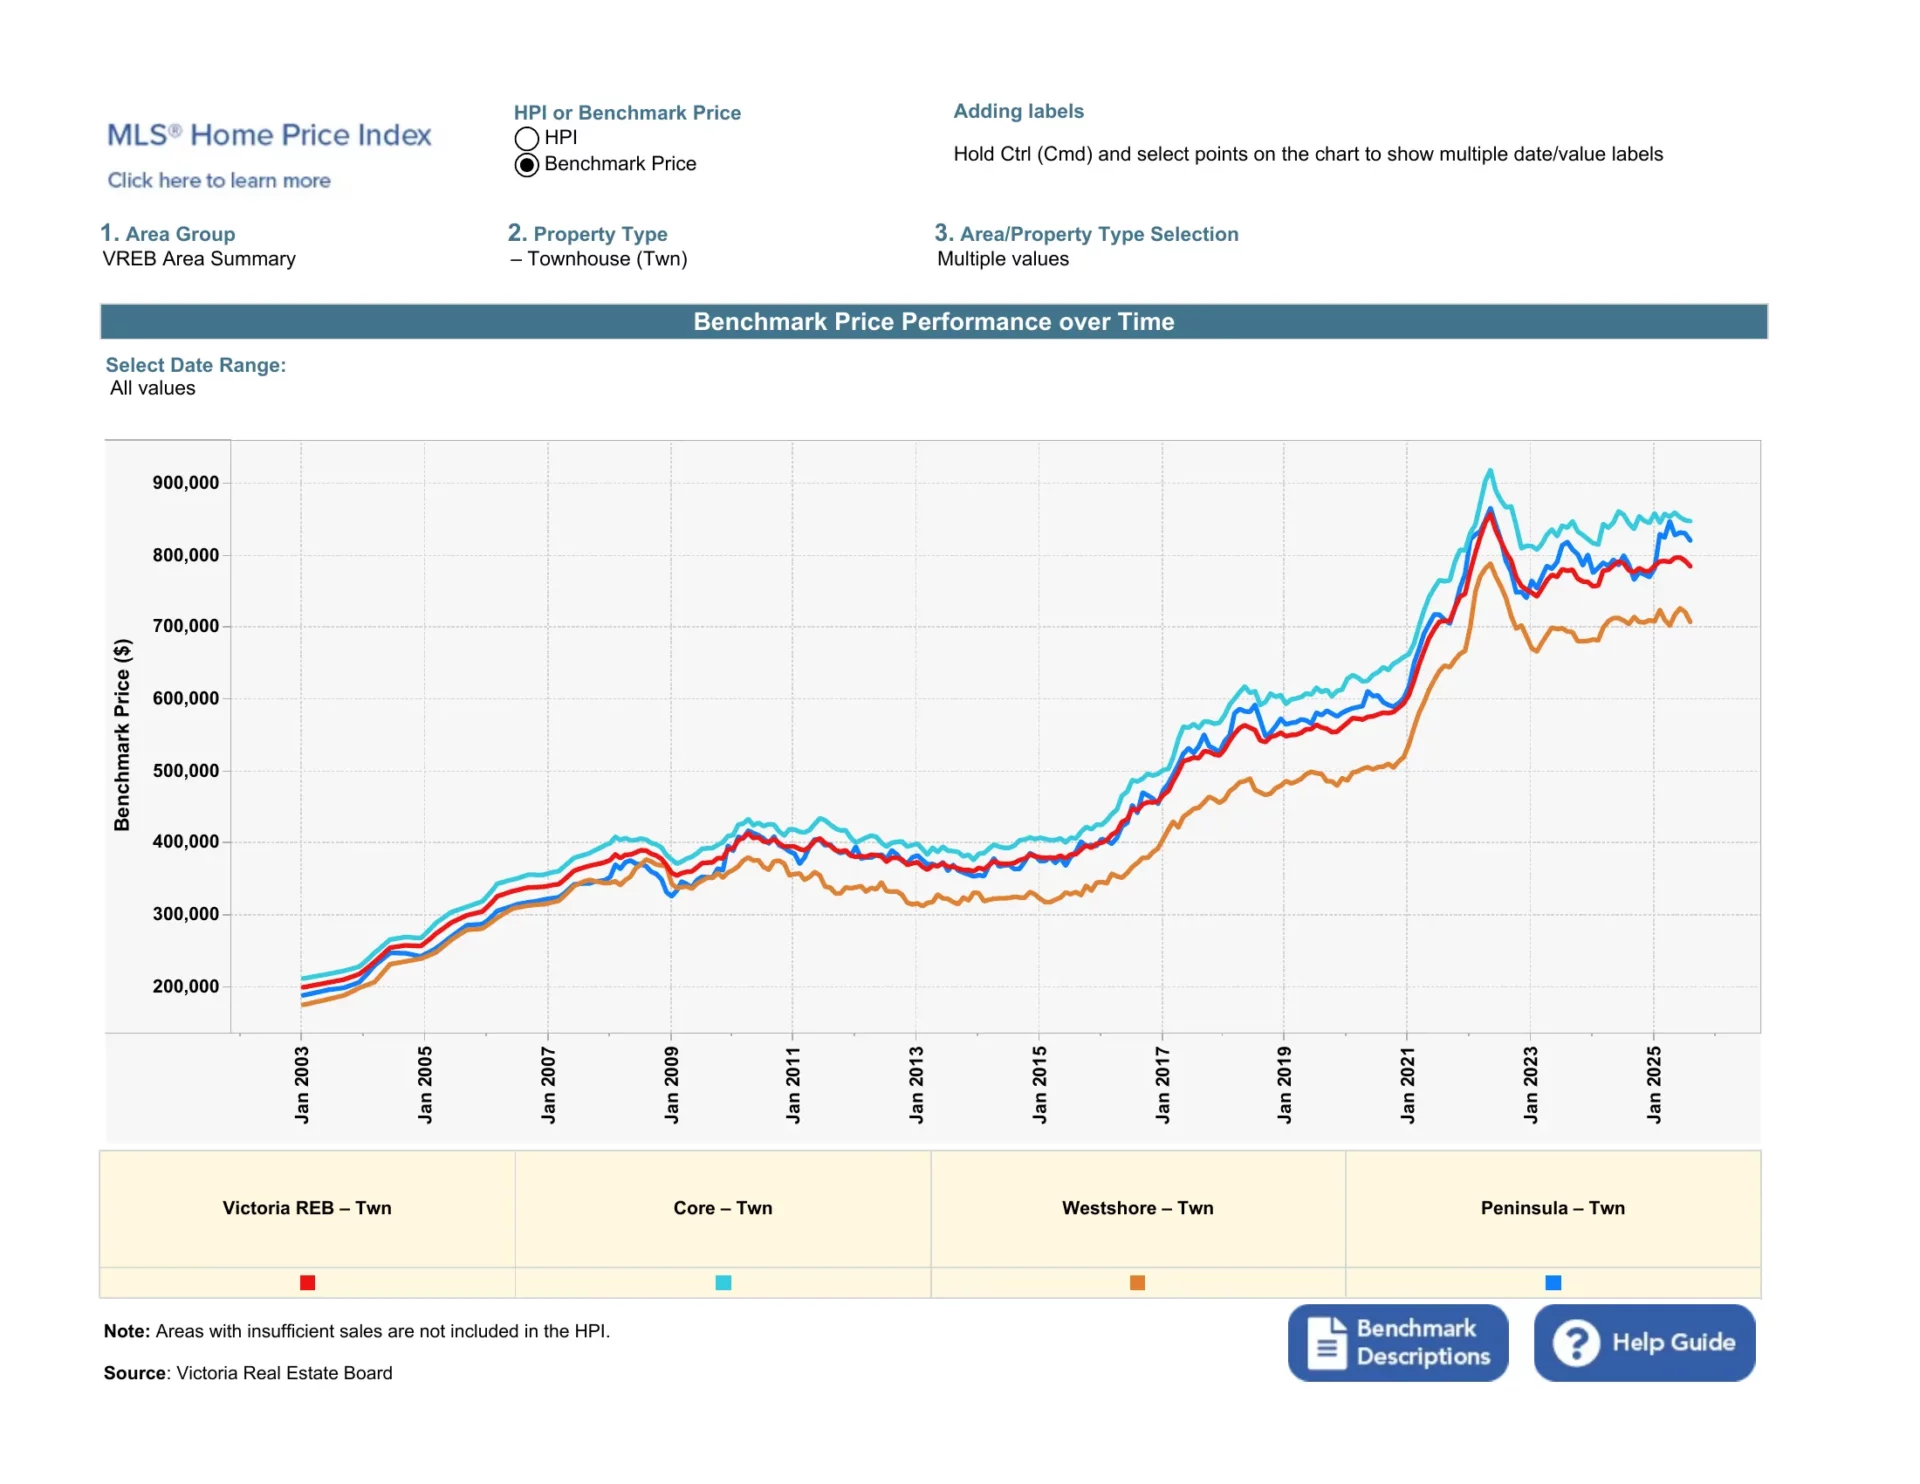
Task: Open the Benchmark Descriptions button
Action: point(1397,1343)
